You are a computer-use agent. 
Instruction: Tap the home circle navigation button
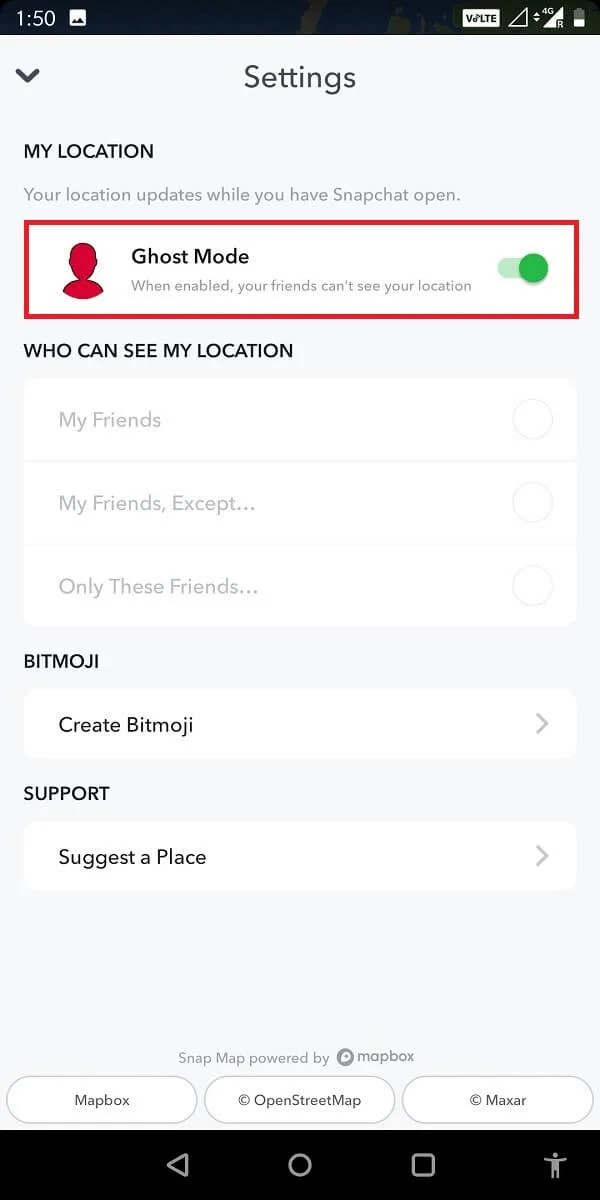[x=300, y=1164]
